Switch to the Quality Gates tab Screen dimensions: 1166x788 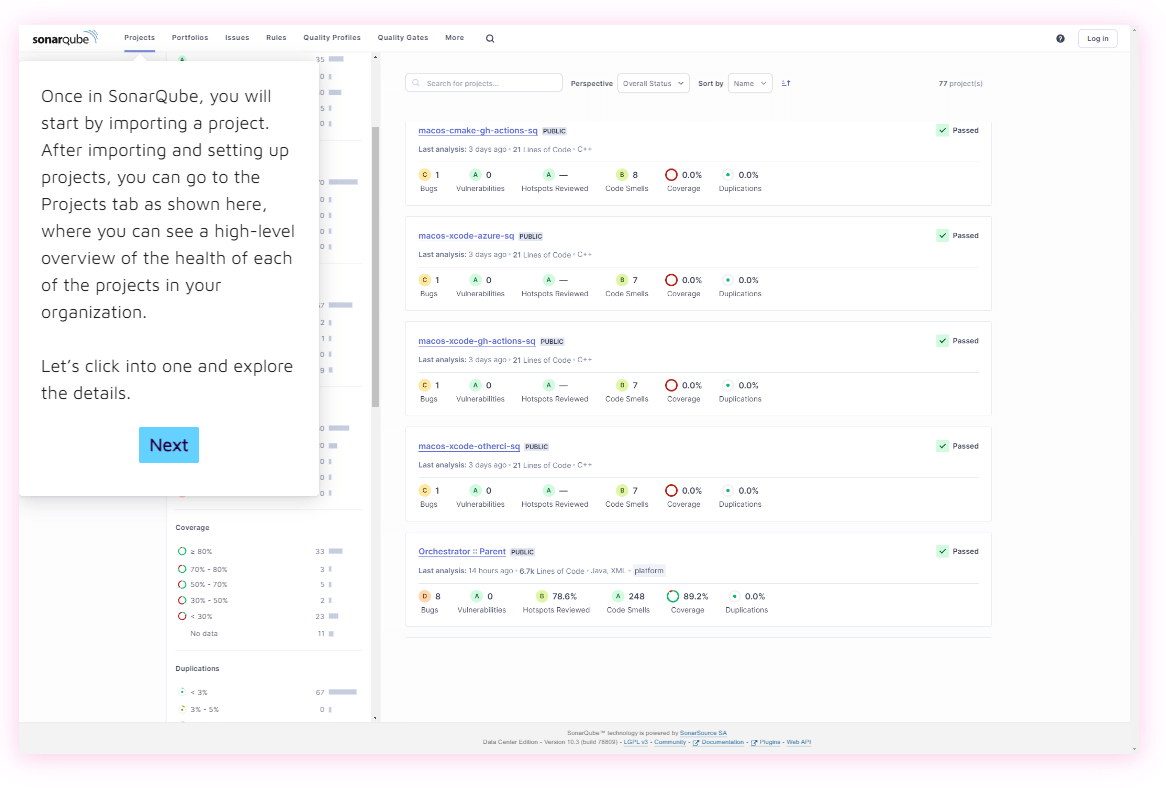tap(402, 37)
